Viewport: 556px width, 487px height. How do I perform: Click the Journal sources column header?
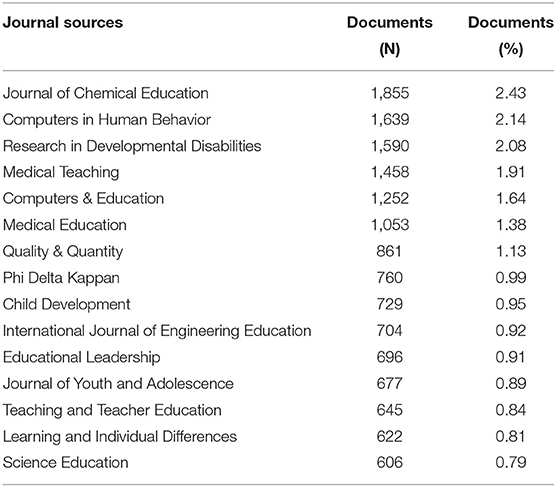pyautogui.click(x=63, y=23)
